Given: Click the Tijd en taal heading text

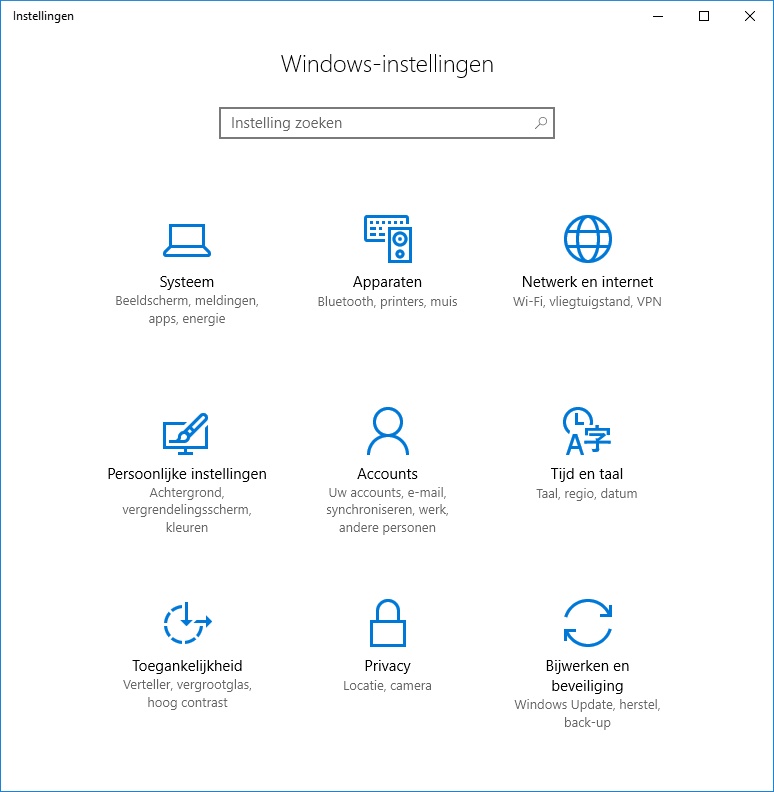Looking at the screenshot, I should (587, 474).
